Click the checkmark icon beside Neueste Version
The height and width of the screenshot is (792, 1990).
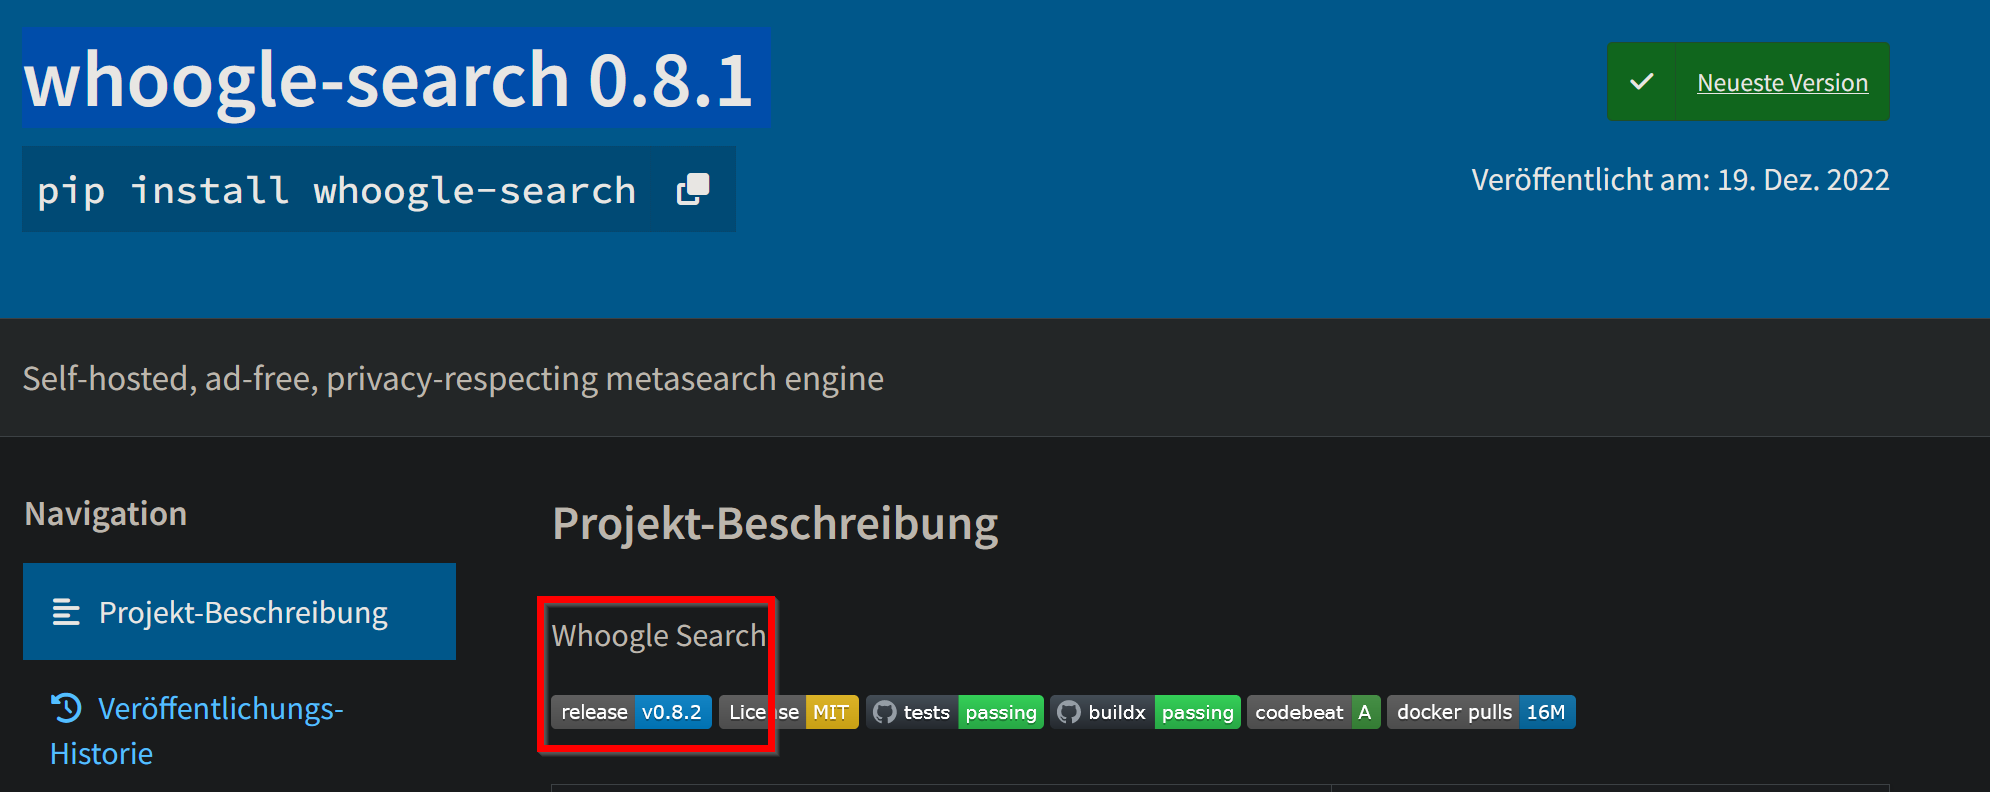coord(1641,82)
